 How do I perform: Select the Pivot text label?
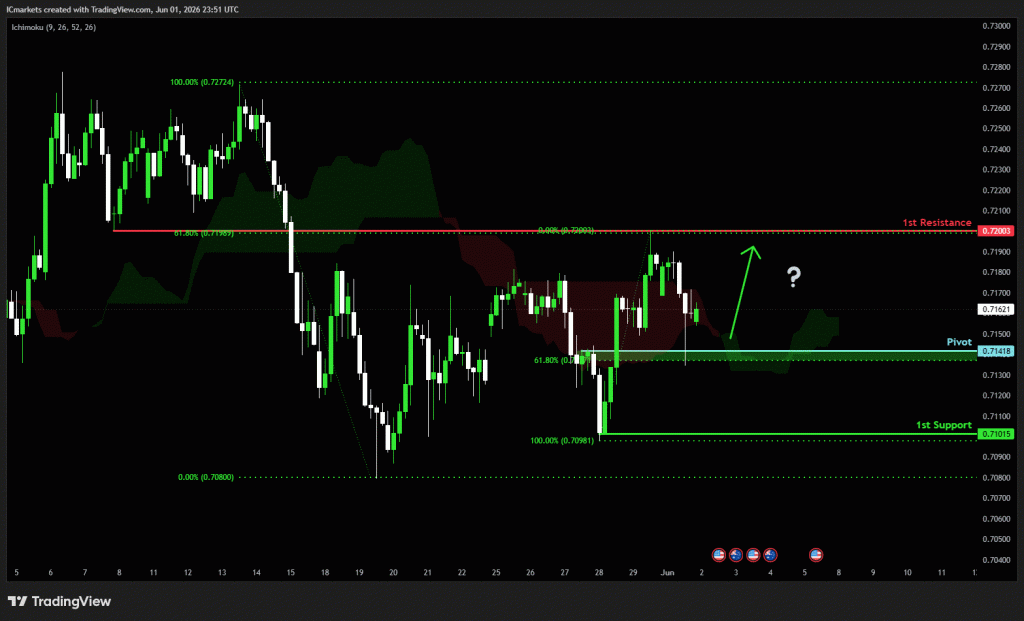click(959, 342)
